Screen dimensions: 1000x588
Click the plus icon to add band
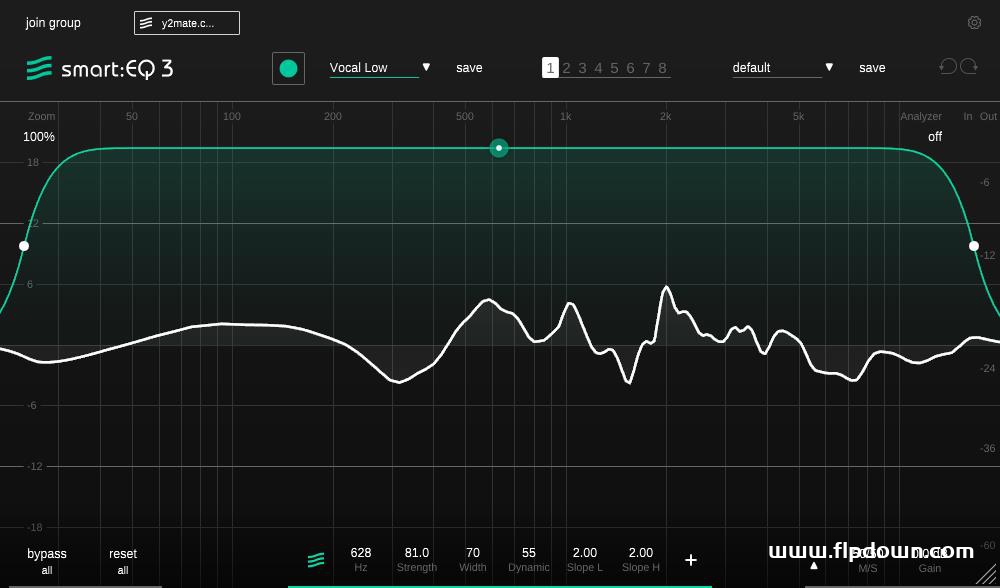point(690,560)
